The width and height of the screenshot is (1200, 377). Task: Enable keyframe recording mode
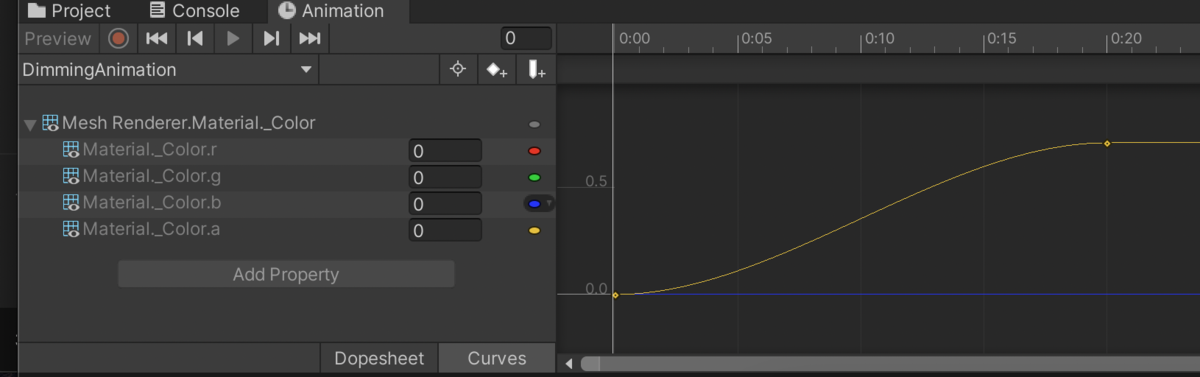[x=119, y=39]
